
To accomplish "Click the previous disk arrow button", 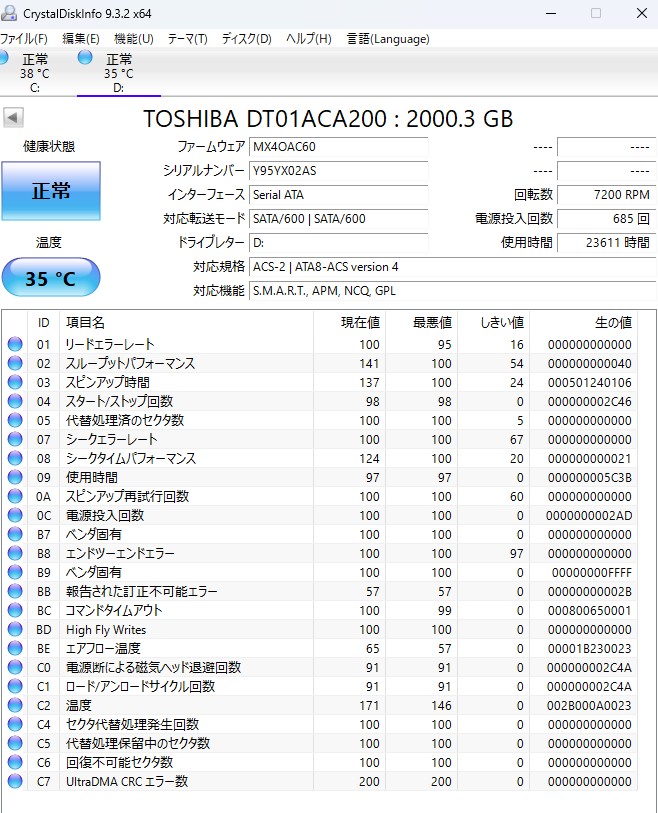I will pos(13,117).
